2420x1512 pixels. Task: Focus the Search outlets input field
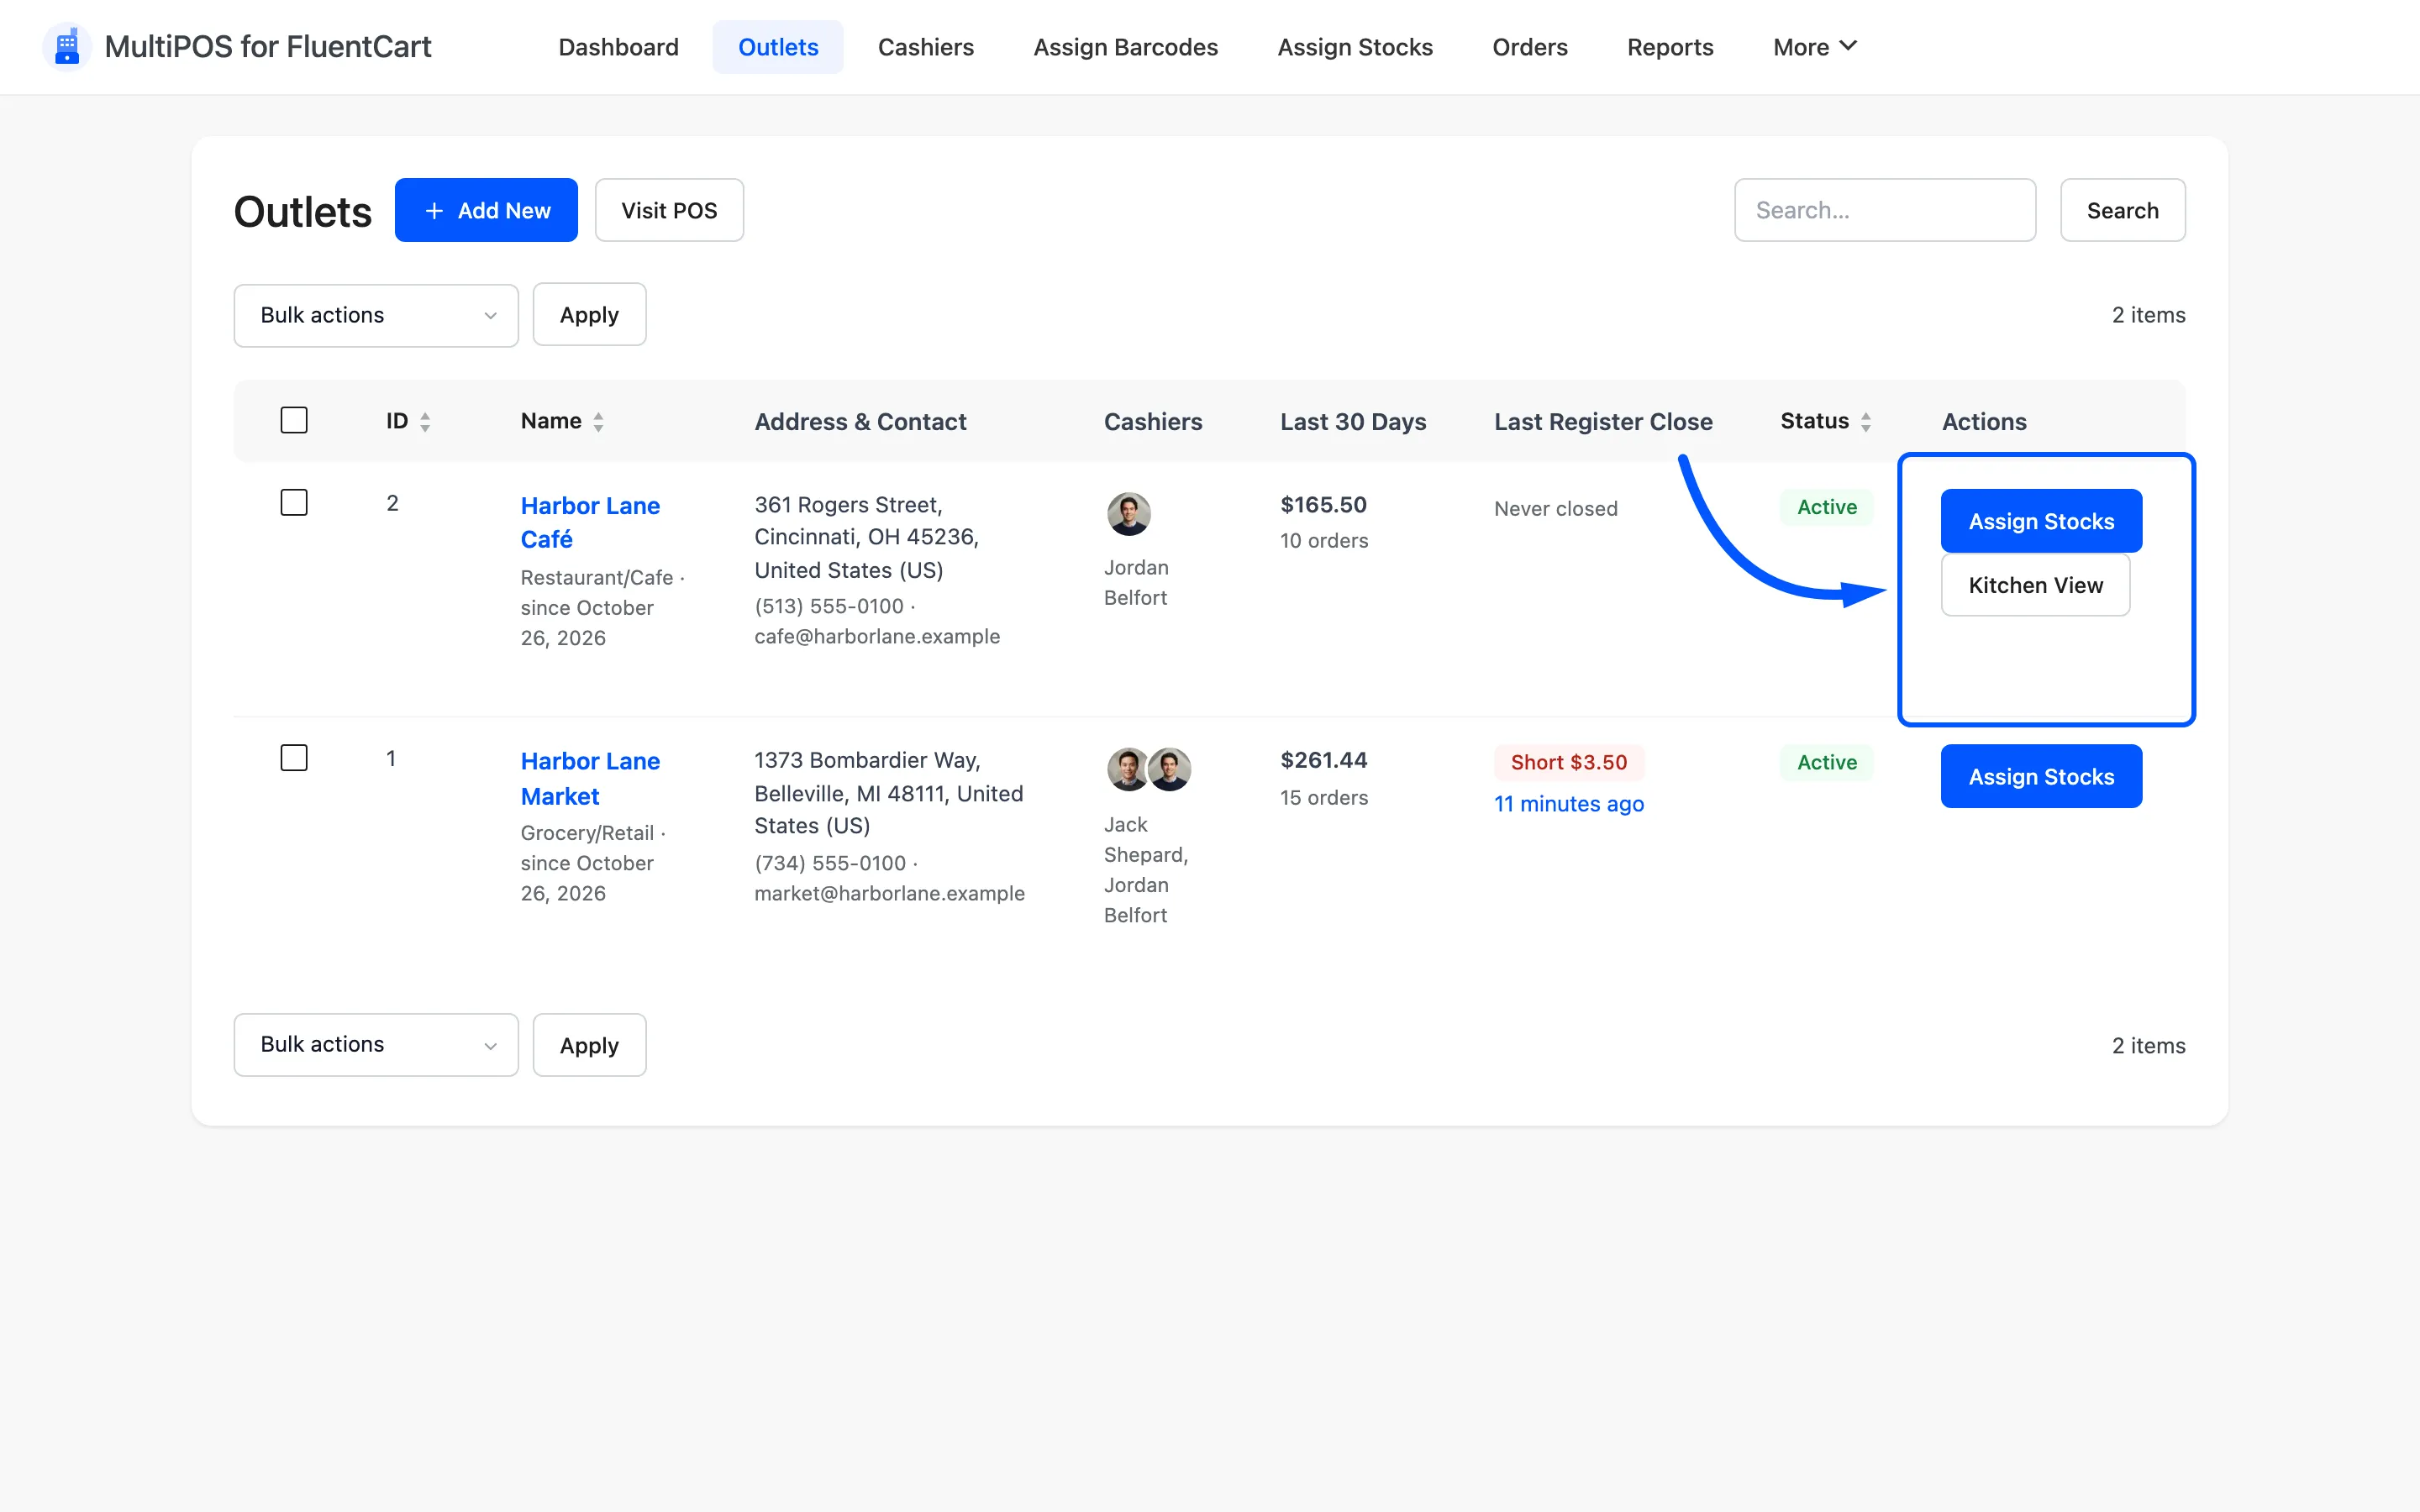click(1884, 210)
